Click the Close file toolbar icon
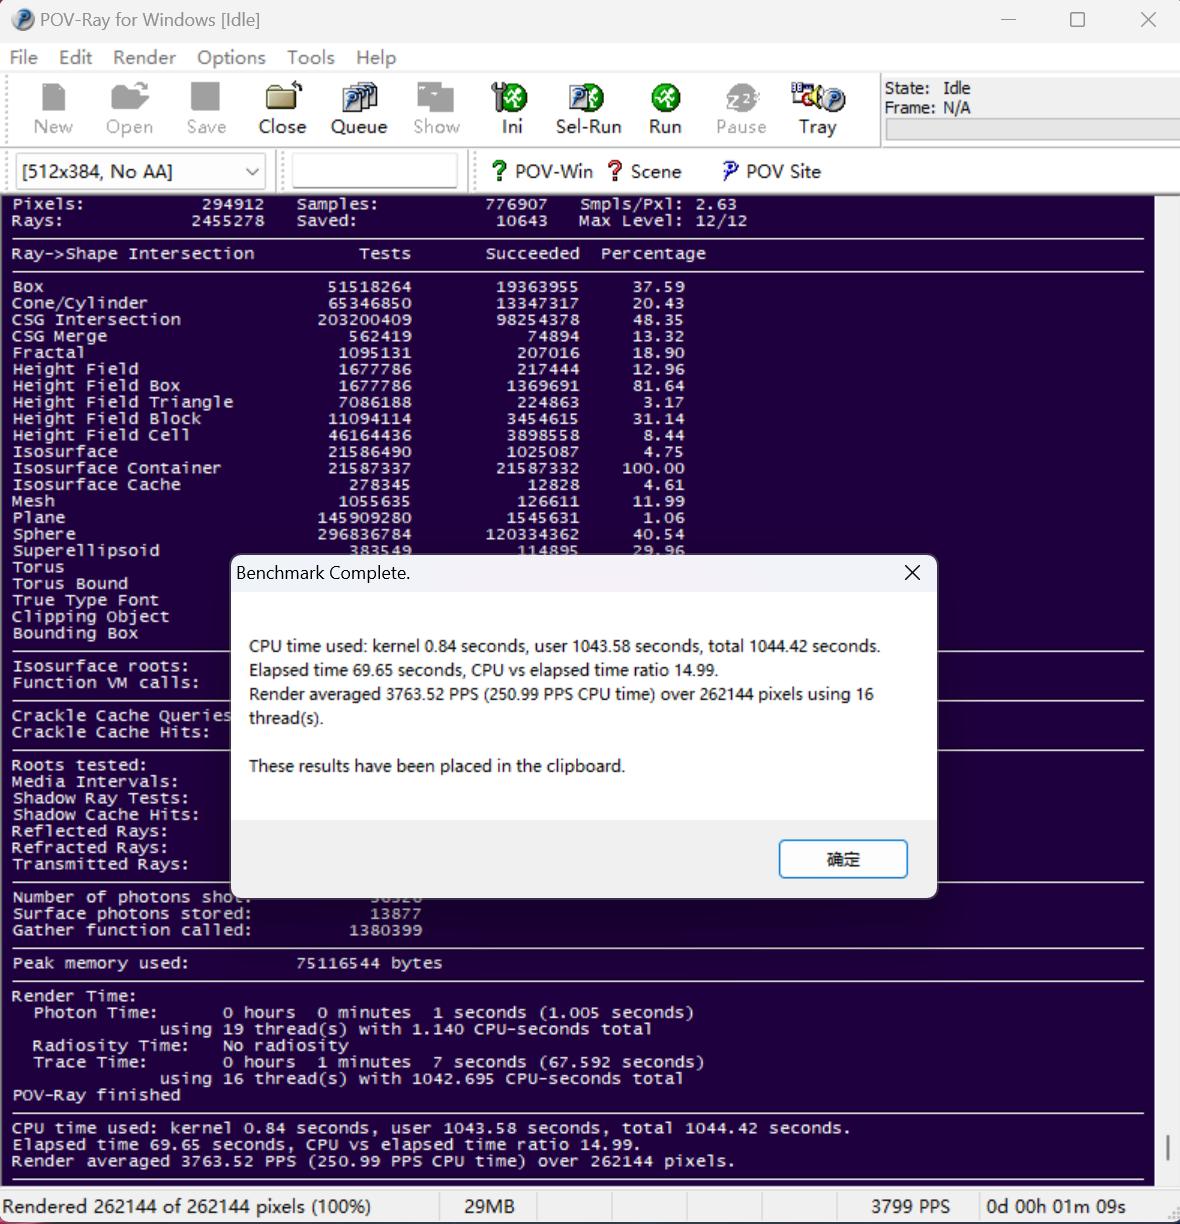 282,108
